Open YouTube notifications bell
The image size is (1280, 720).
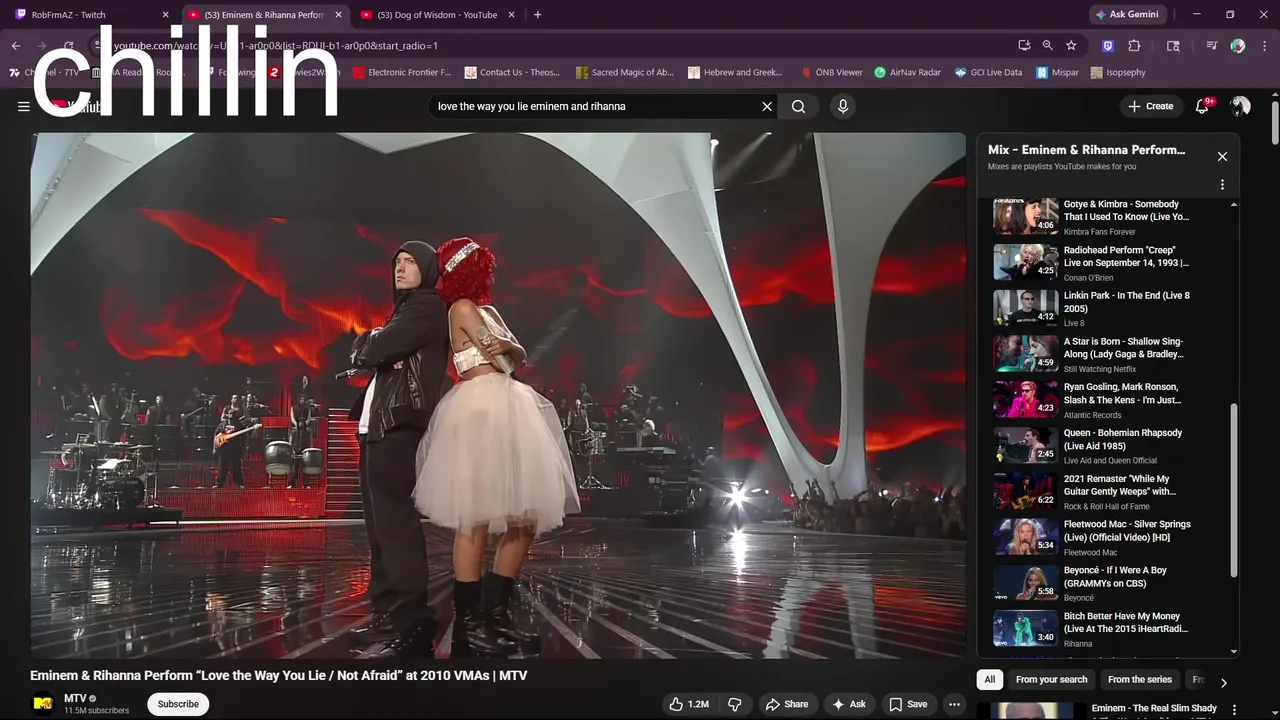(1202, 106)
